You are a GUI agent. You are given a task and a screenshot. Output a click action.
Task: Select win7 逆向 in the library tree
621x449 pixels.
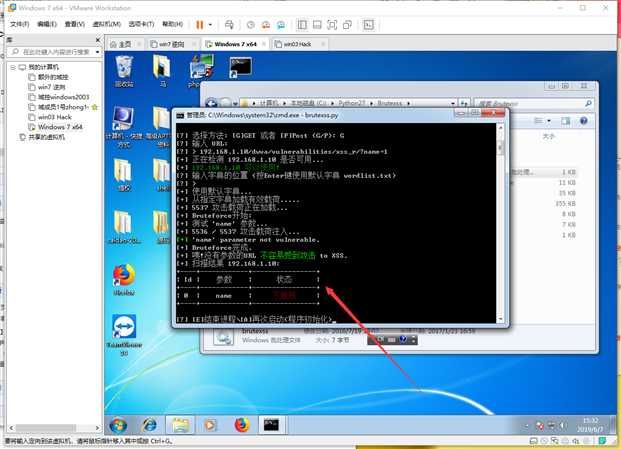point(51,87)
